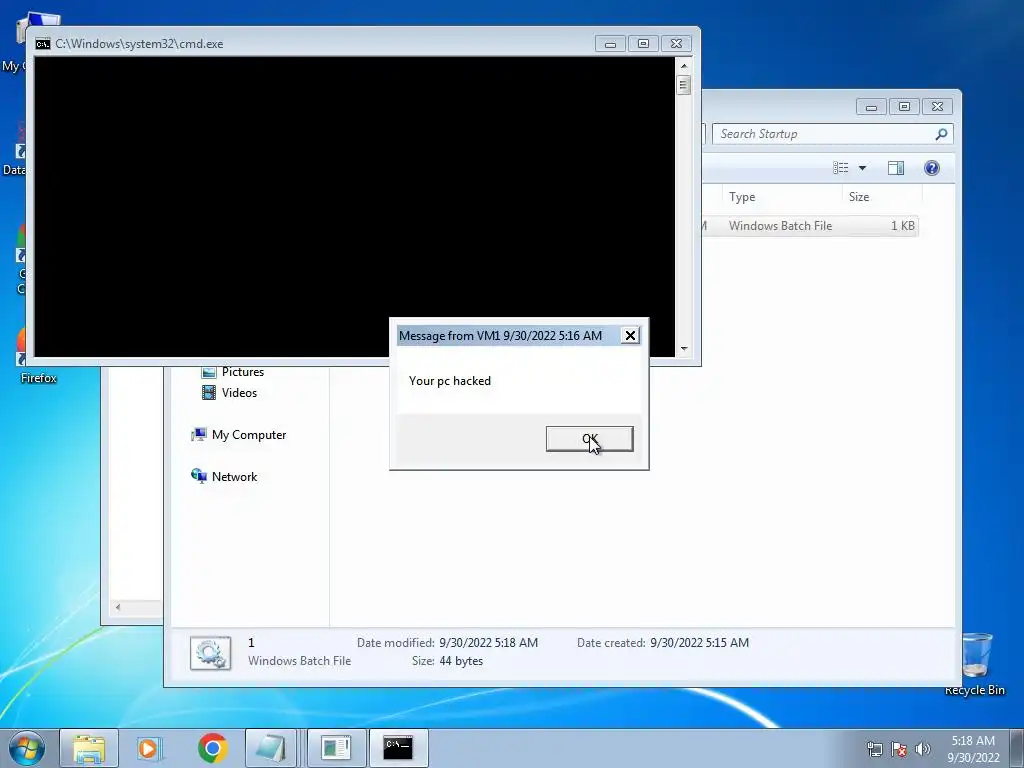Click the 44 bytes size value

461,661
